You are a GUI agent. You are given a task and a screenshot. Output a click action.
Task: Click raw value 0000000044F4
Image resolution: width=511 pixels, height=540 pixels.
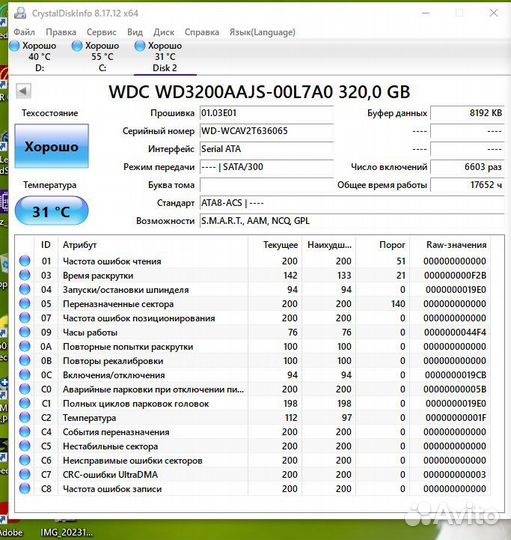click(x=455, y=332)
